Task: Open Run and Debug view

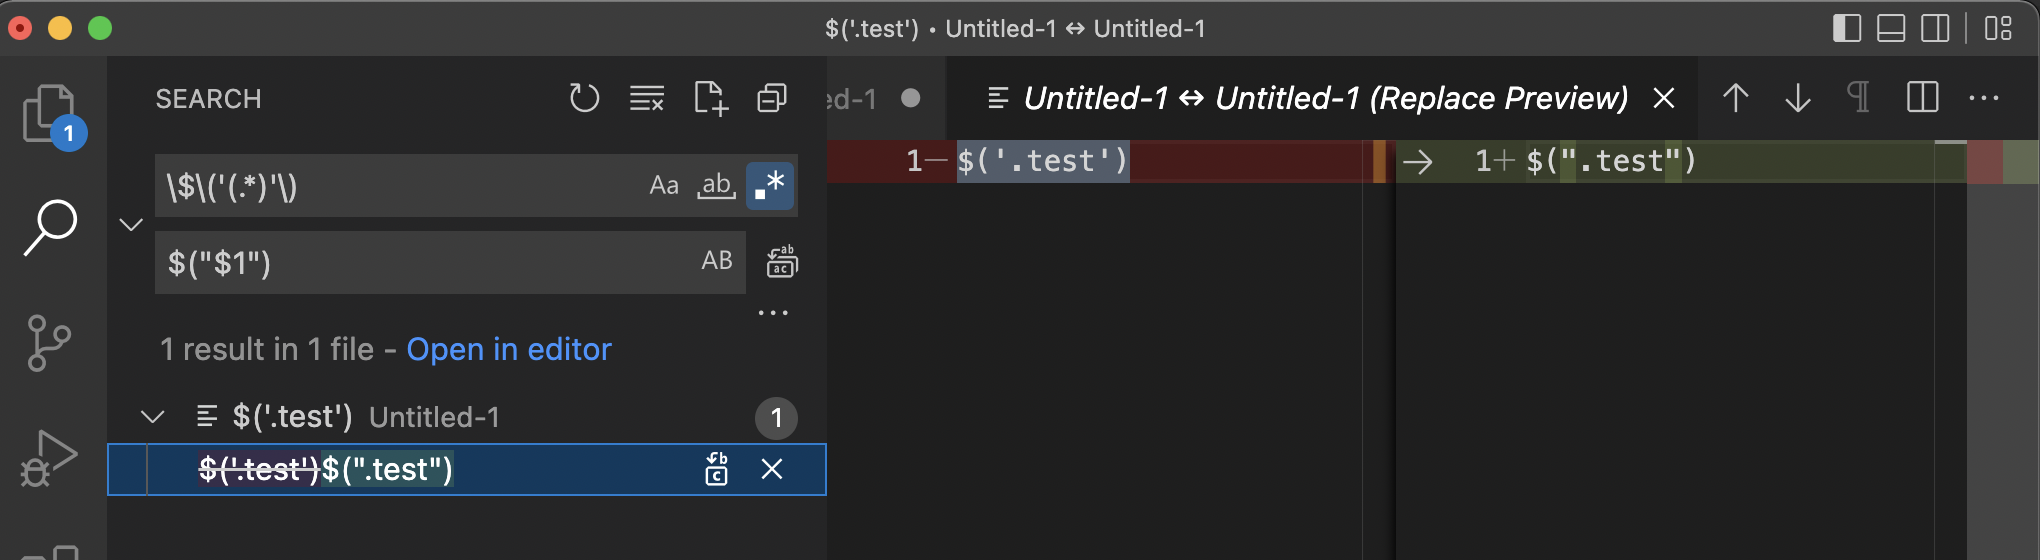Action: point(48,458)
